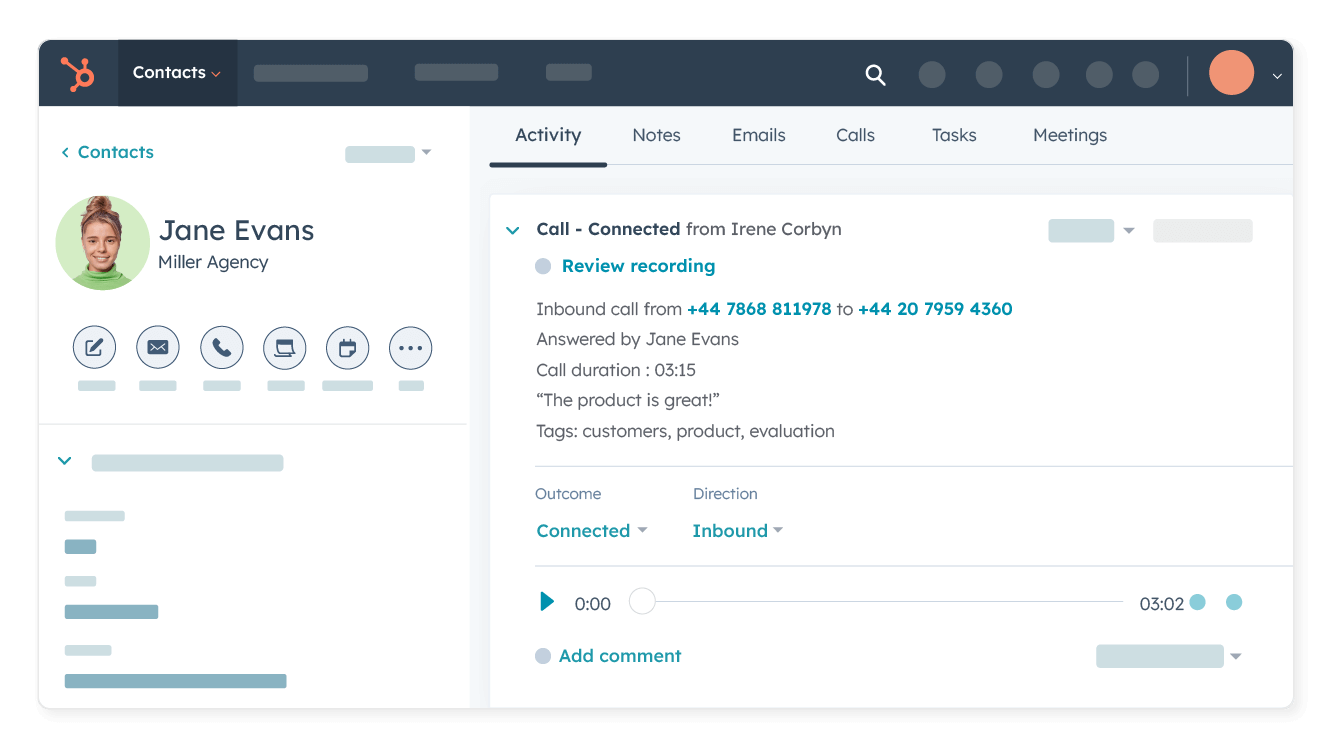This screenshot has width=1332, height=747.
Task: Open the Inbound direction dropdown
Action: point(737,531)
